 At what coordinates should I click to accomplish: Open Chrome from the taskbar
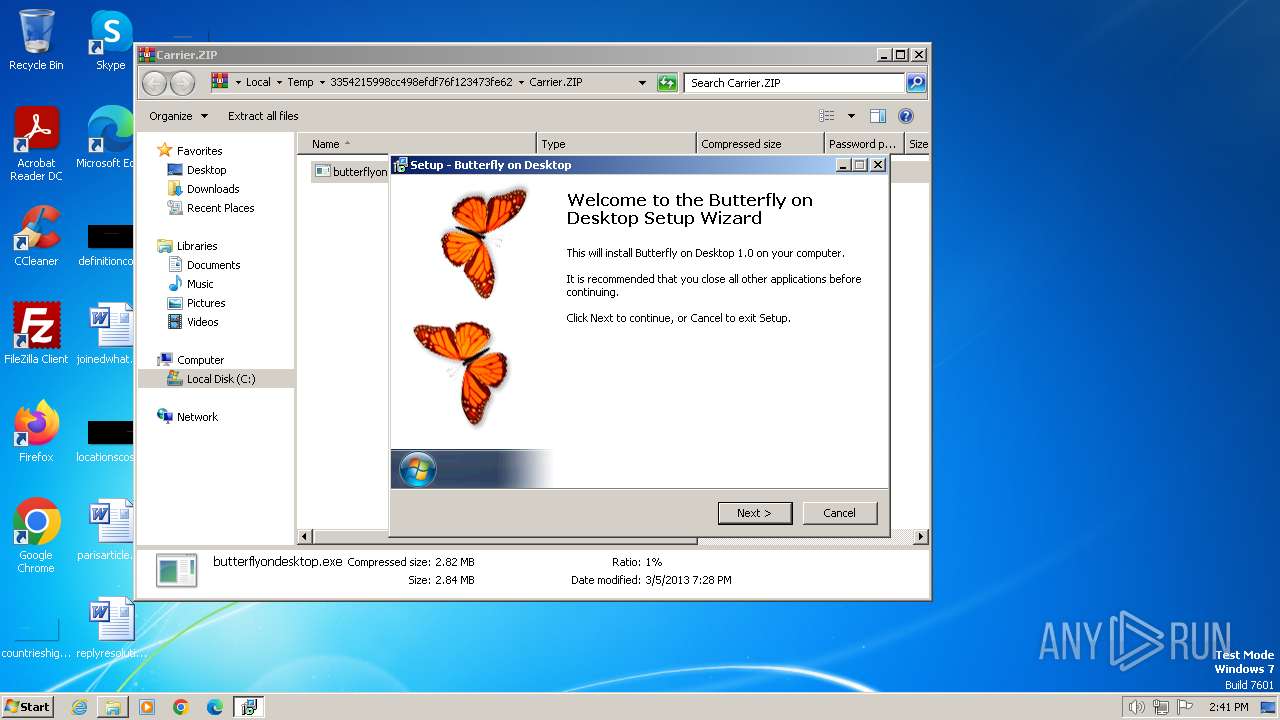pos(181,707)
